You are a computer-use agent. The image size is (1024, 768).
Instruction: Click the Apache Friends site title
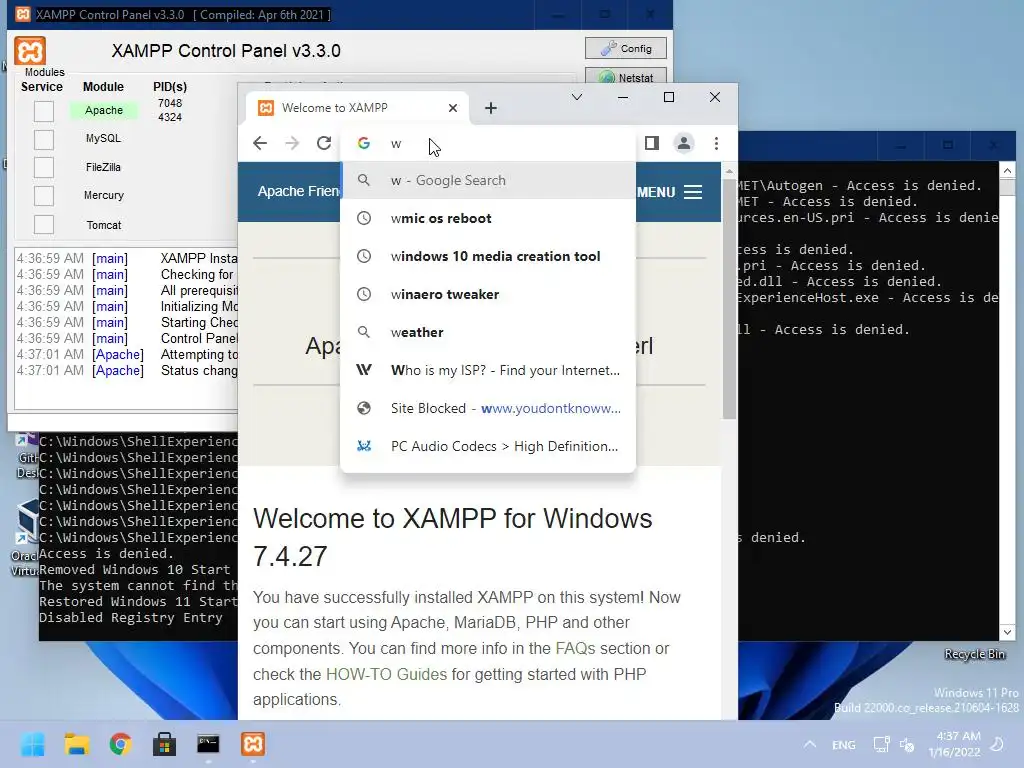click(x=298, y=191)
